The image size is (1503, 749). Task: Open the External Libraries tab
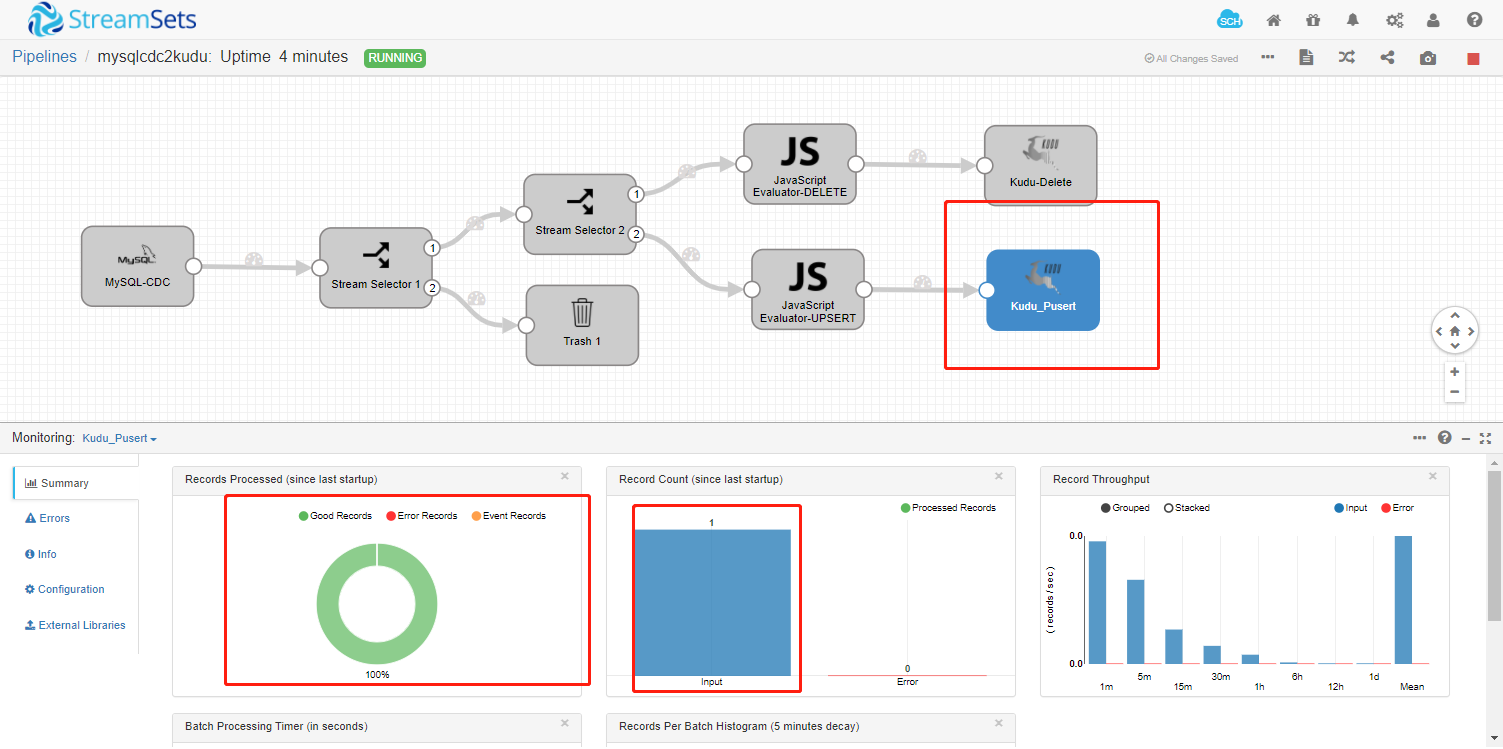(x=76, y=625)
